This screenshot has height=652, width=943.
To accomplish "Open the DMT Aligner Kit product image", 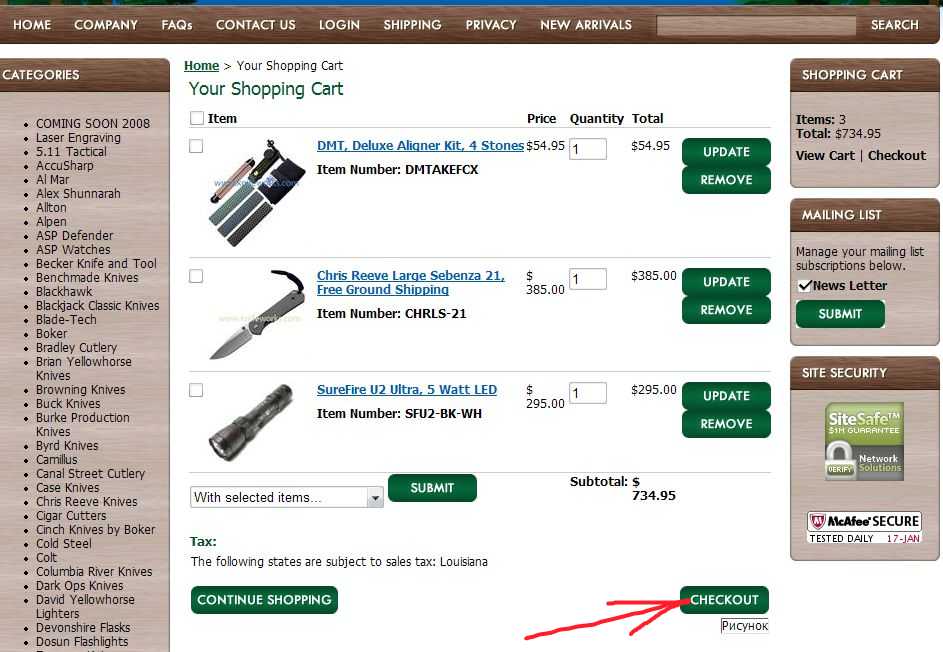I will click(255, 190).
